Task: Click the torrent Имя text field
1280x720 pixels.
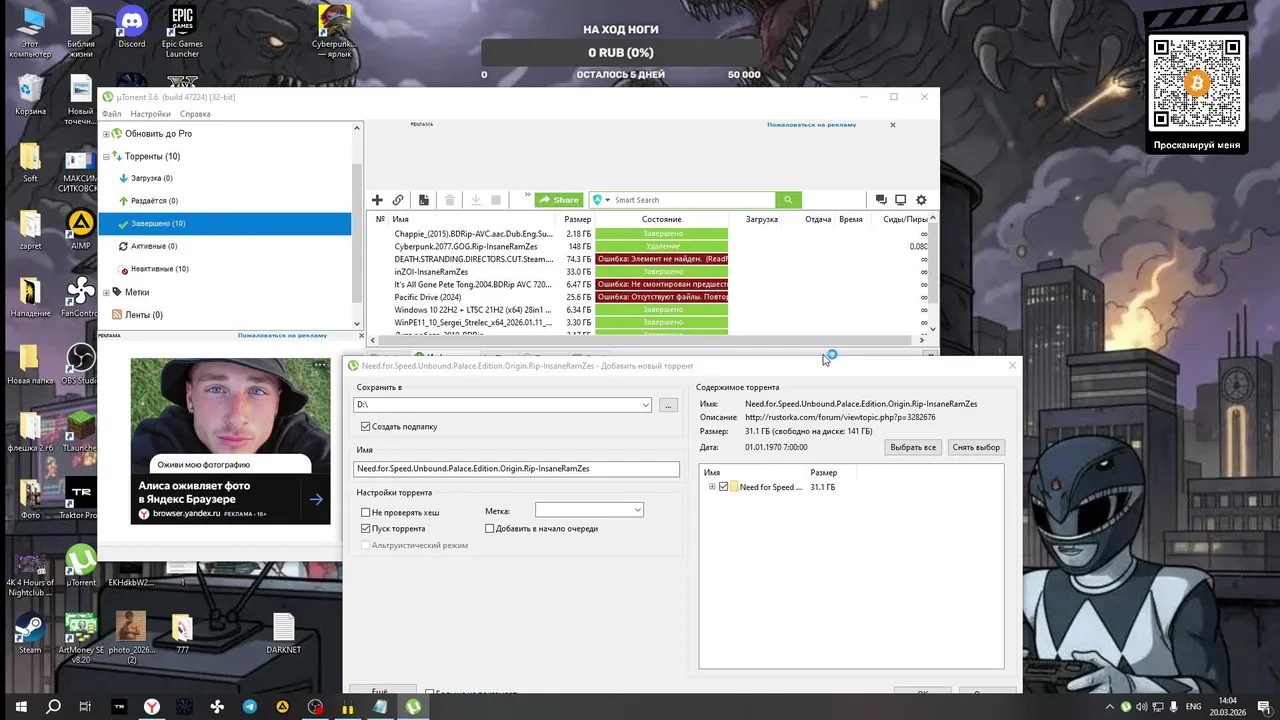Action: [x=517, y=468]
